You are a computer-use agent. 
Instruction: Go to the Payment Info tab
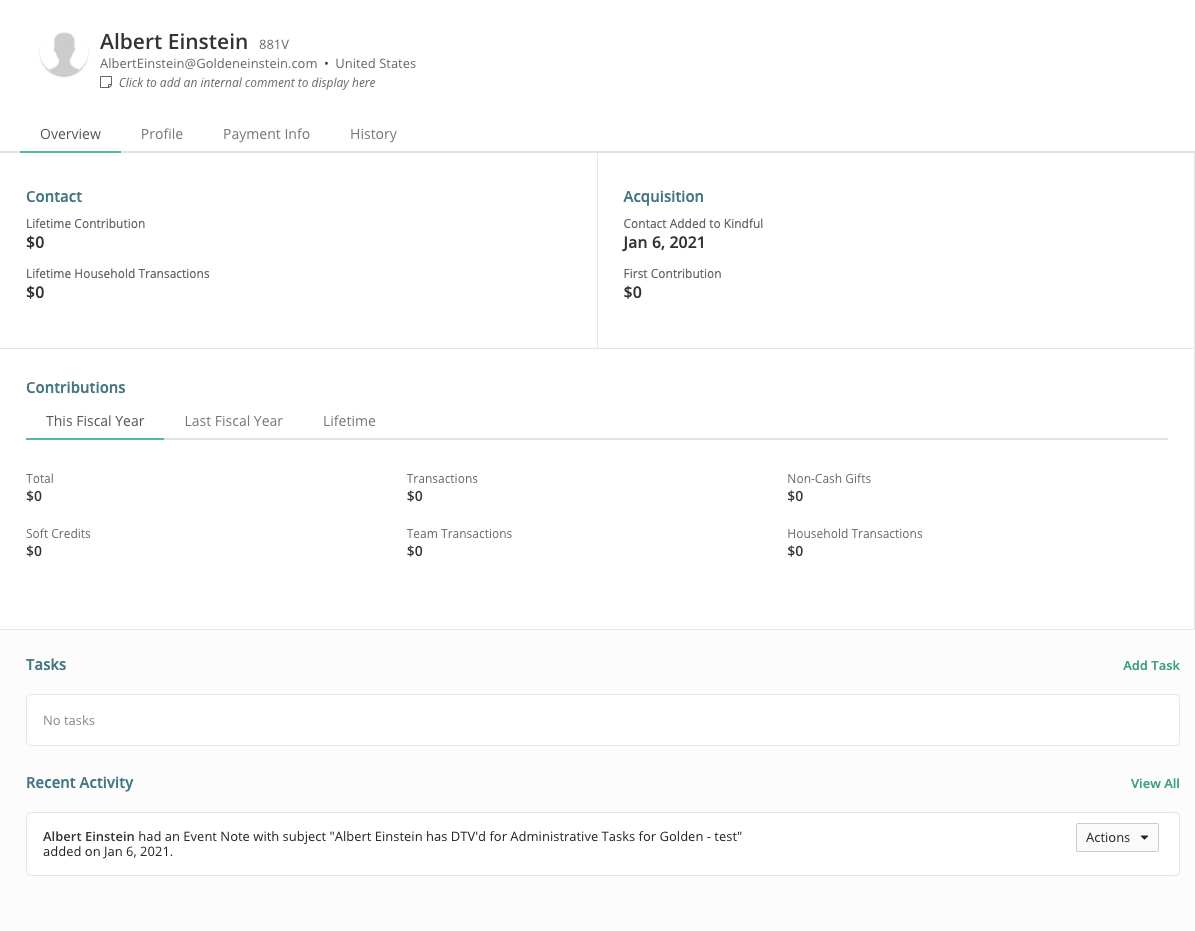click(x=266, y=134)
